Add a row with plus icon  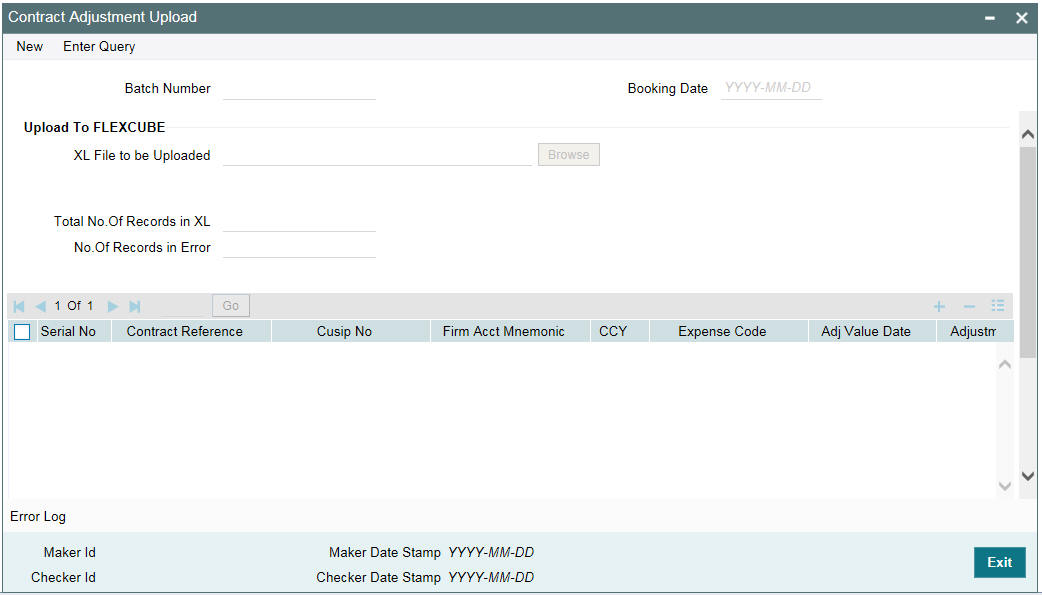tap(939, 306)
